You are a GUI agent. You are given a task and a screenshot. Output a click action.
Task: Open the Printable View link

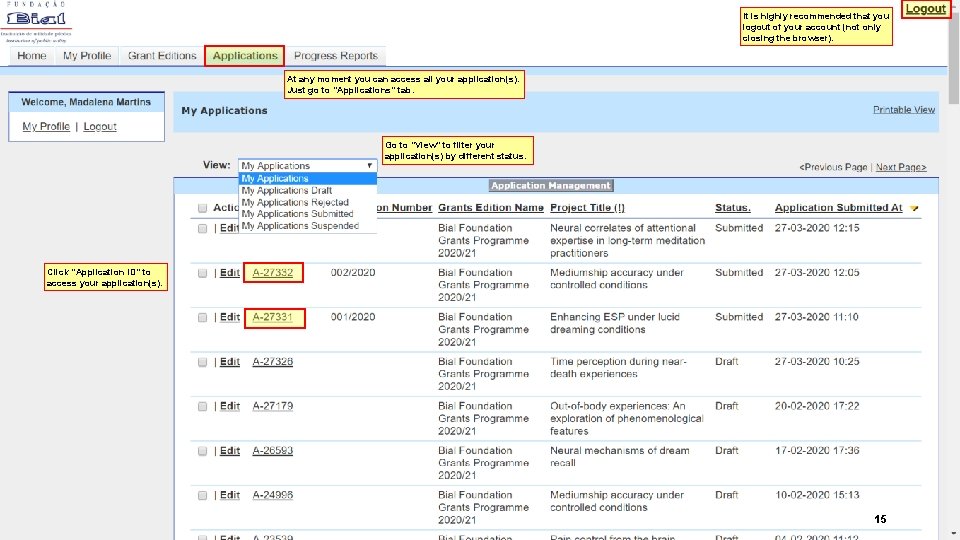point(904,110)
